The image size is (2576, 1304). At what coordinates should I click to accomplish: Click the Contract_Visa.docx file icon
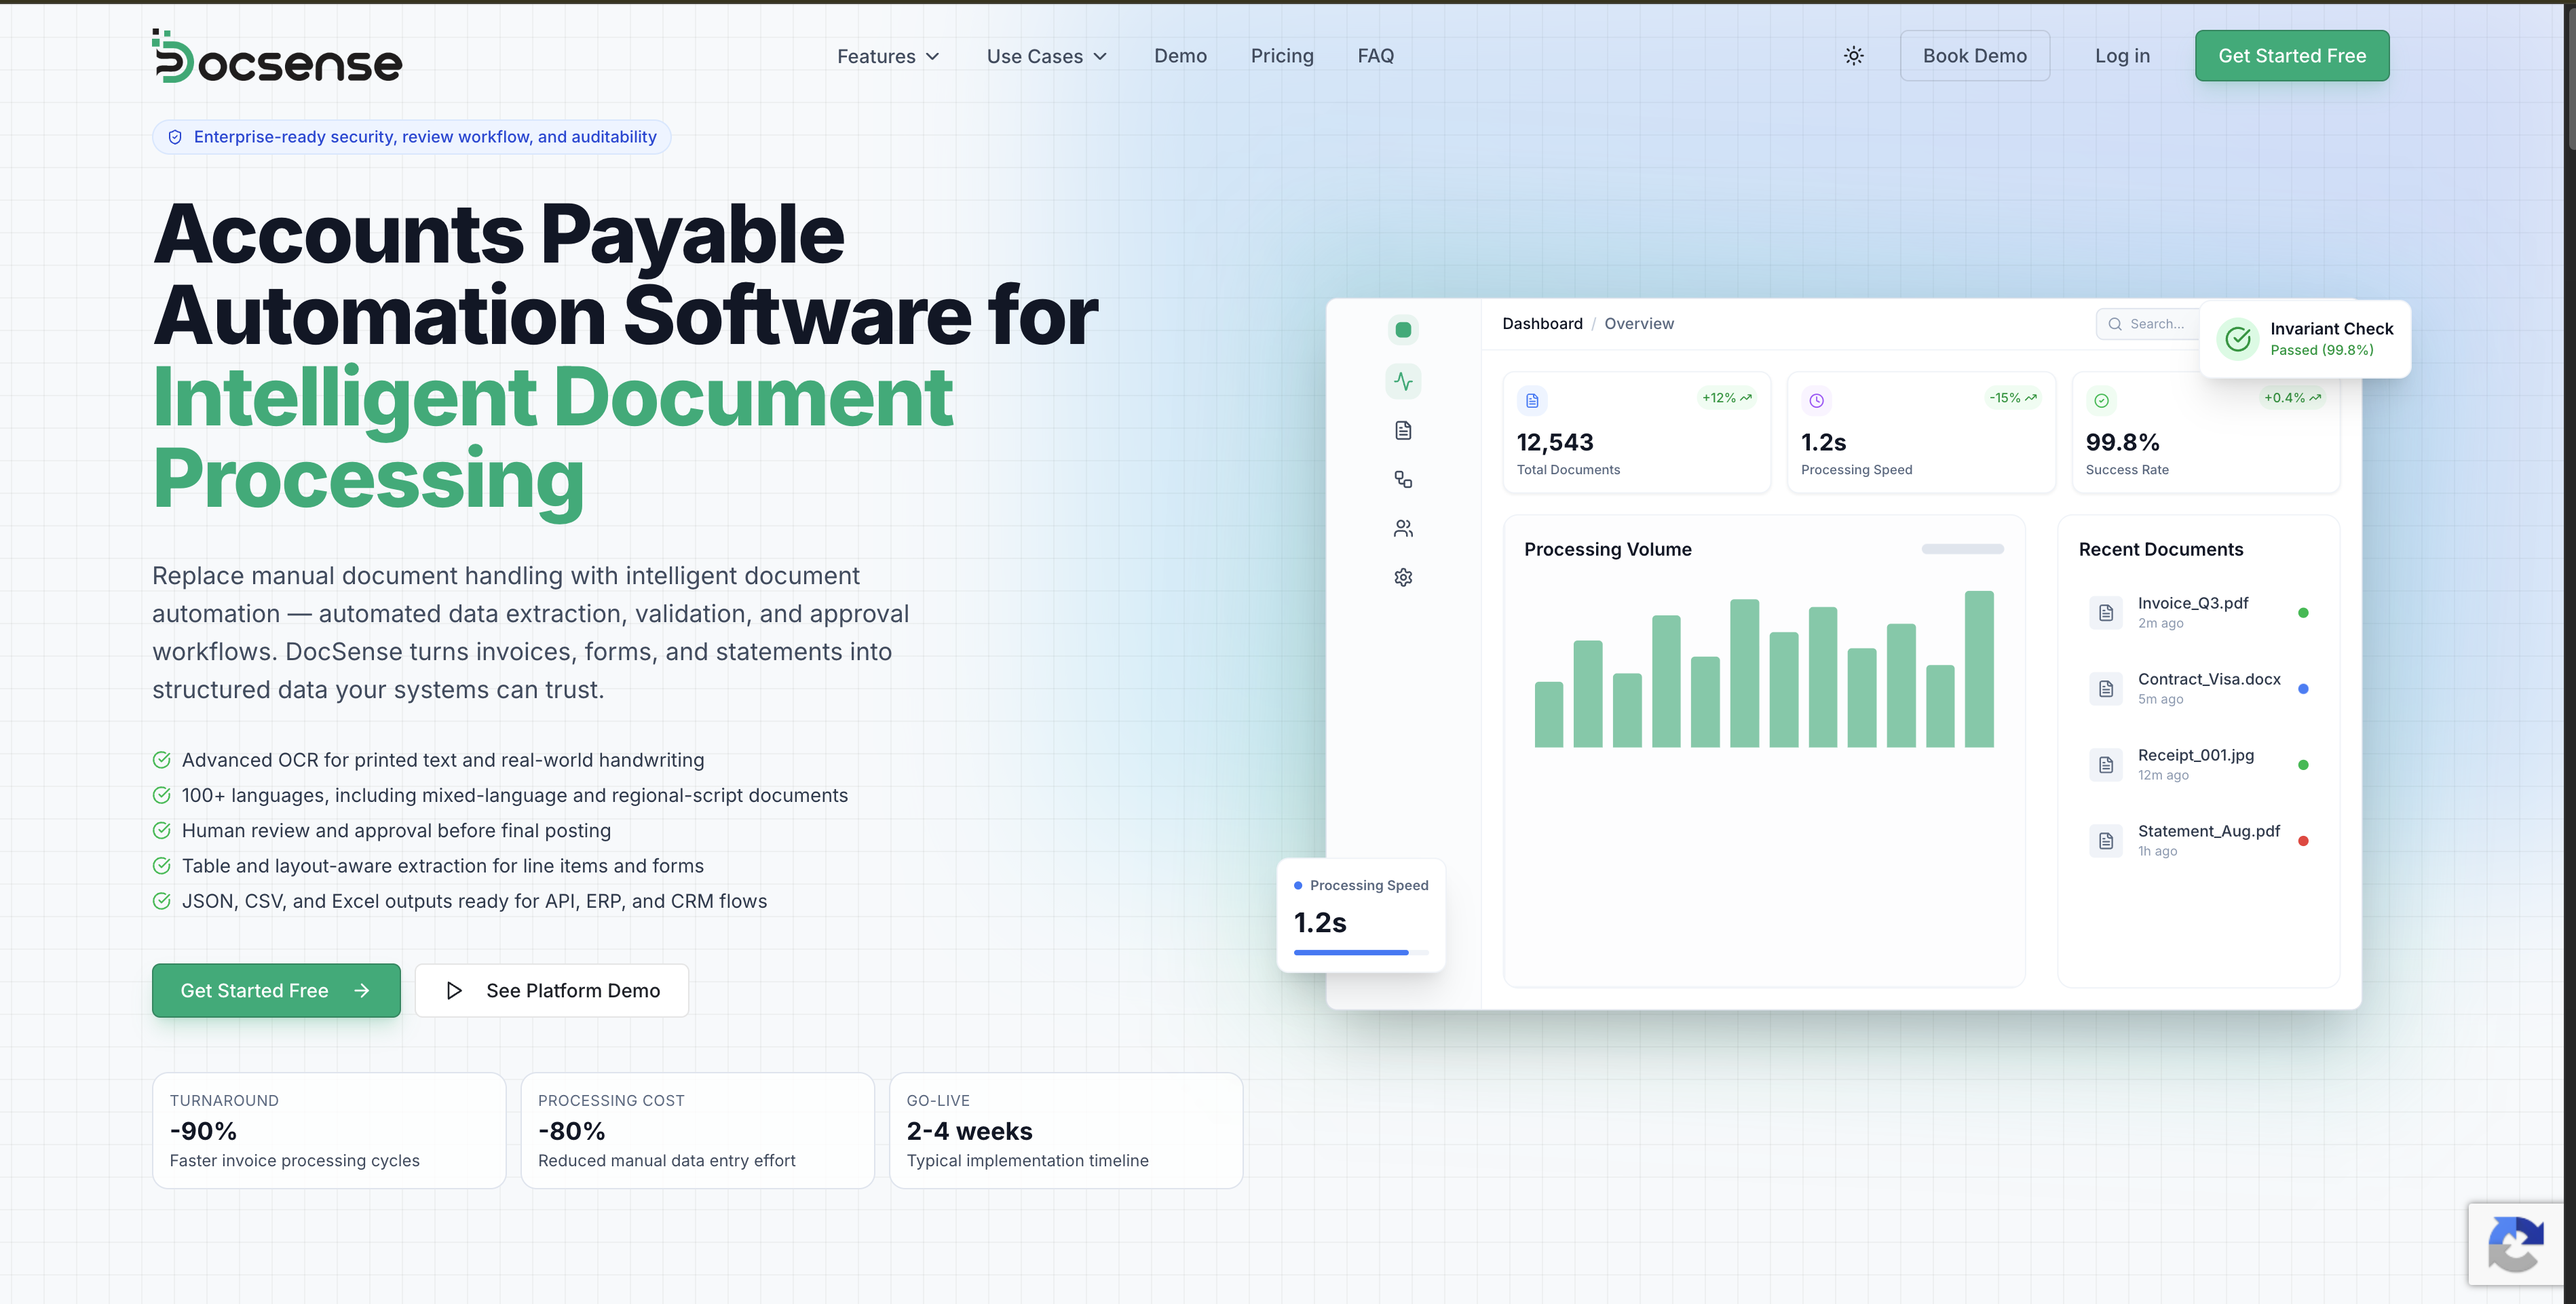pyautogui.click(x=2105, y=689)
